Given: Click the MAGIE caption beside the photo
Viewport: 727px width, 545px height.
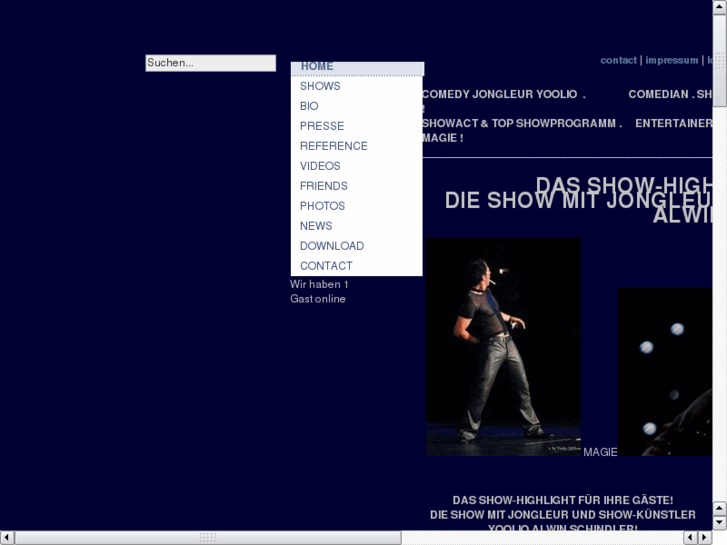Looking at the screenshot, I should (x=600, y=452).
